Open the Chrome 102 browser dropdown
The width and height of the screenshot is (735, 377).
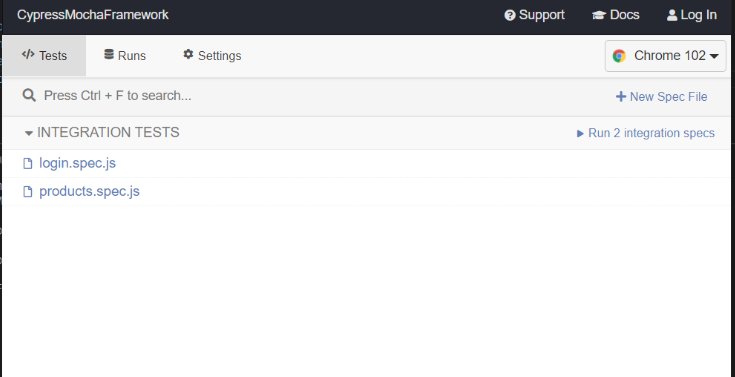pos(665,56)
